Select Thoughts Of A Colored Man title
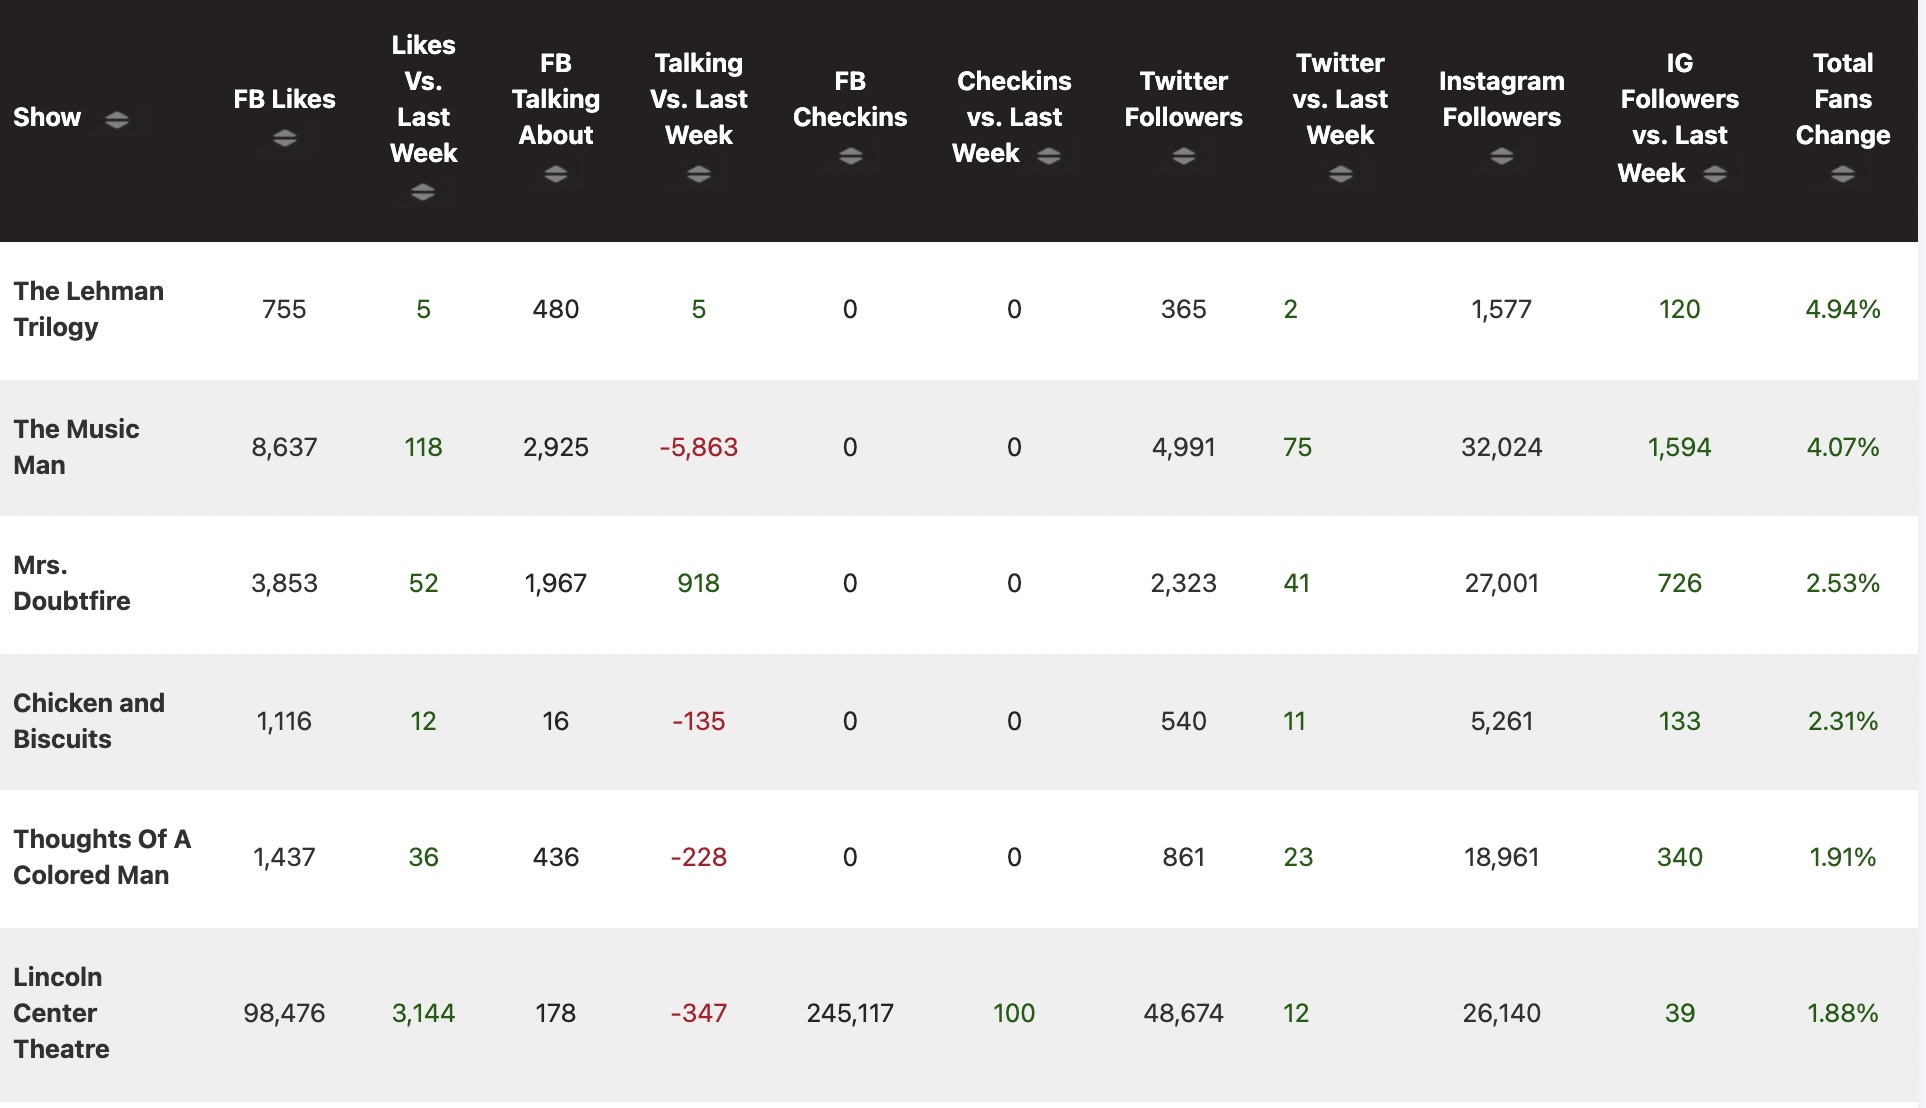Image resolution: width=1926 pixels, height=1108 pixels. (x=101, y=857)
